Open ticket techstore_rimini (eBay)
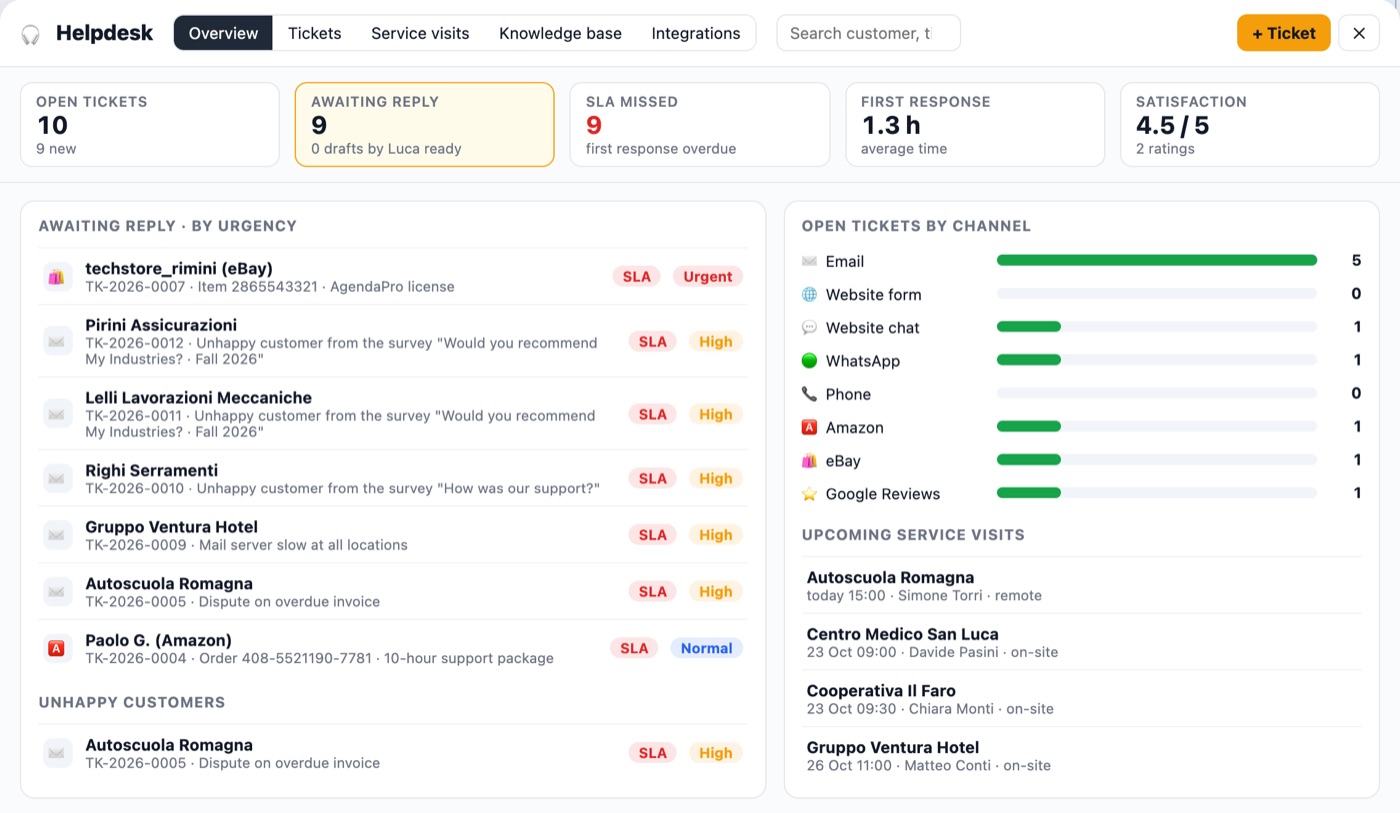This screenshot has width=1400, height=813. pos(179,268)
